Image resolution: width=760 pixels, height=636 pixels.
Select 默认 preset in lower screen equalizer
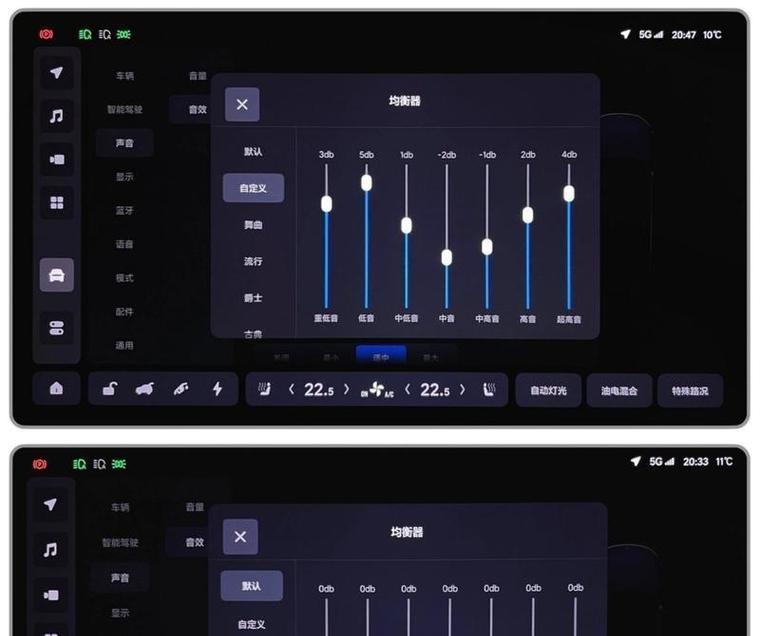(x=252, y=586)
